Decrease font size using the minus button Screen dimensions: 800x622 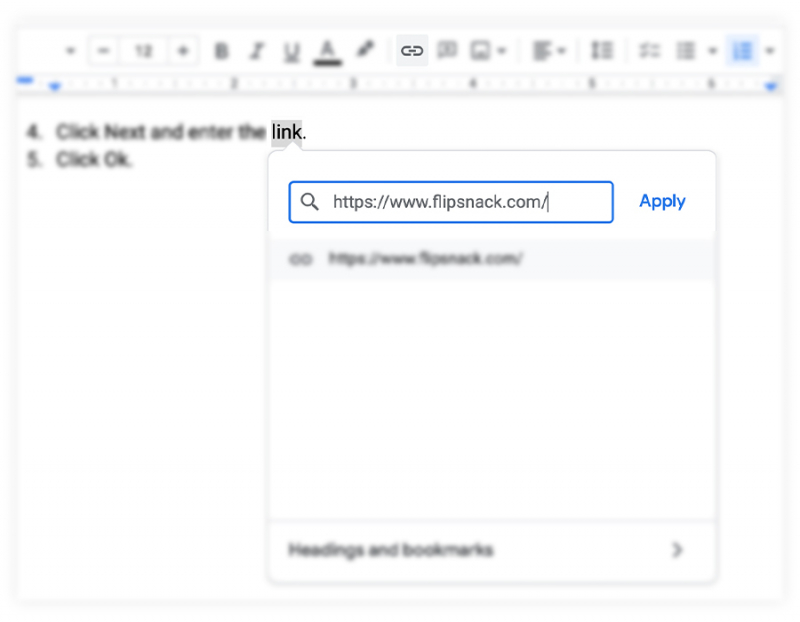coord(102,51)
